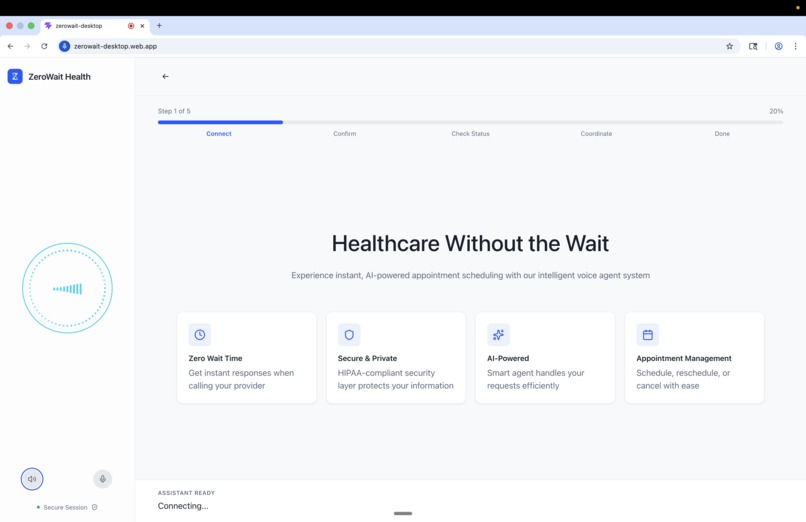Click the ZeroWait Health logo icon
This screenshot has width=806, height=522.
click(15, 77)
